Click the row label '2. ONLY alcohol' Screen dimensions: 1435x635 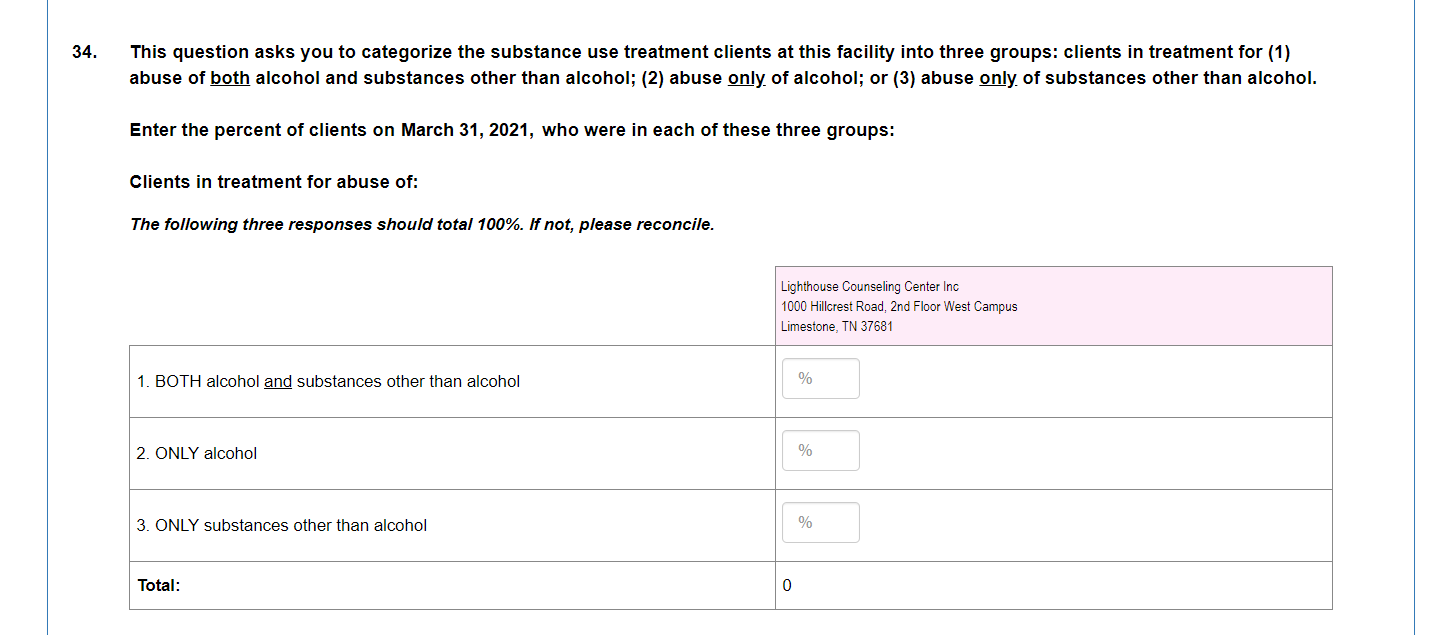point(196,454)
